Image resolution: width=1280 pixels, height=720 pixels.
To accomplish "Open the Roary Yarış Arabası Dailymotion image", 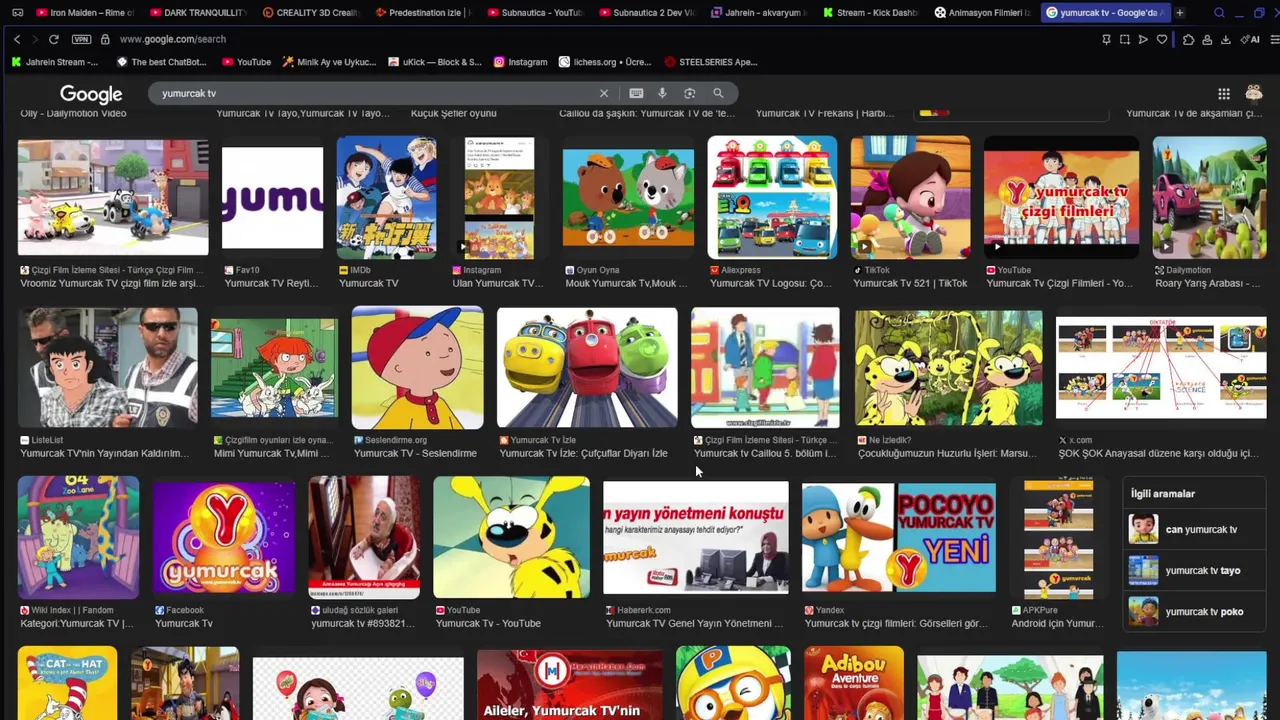I will [x=1210, y=197].
